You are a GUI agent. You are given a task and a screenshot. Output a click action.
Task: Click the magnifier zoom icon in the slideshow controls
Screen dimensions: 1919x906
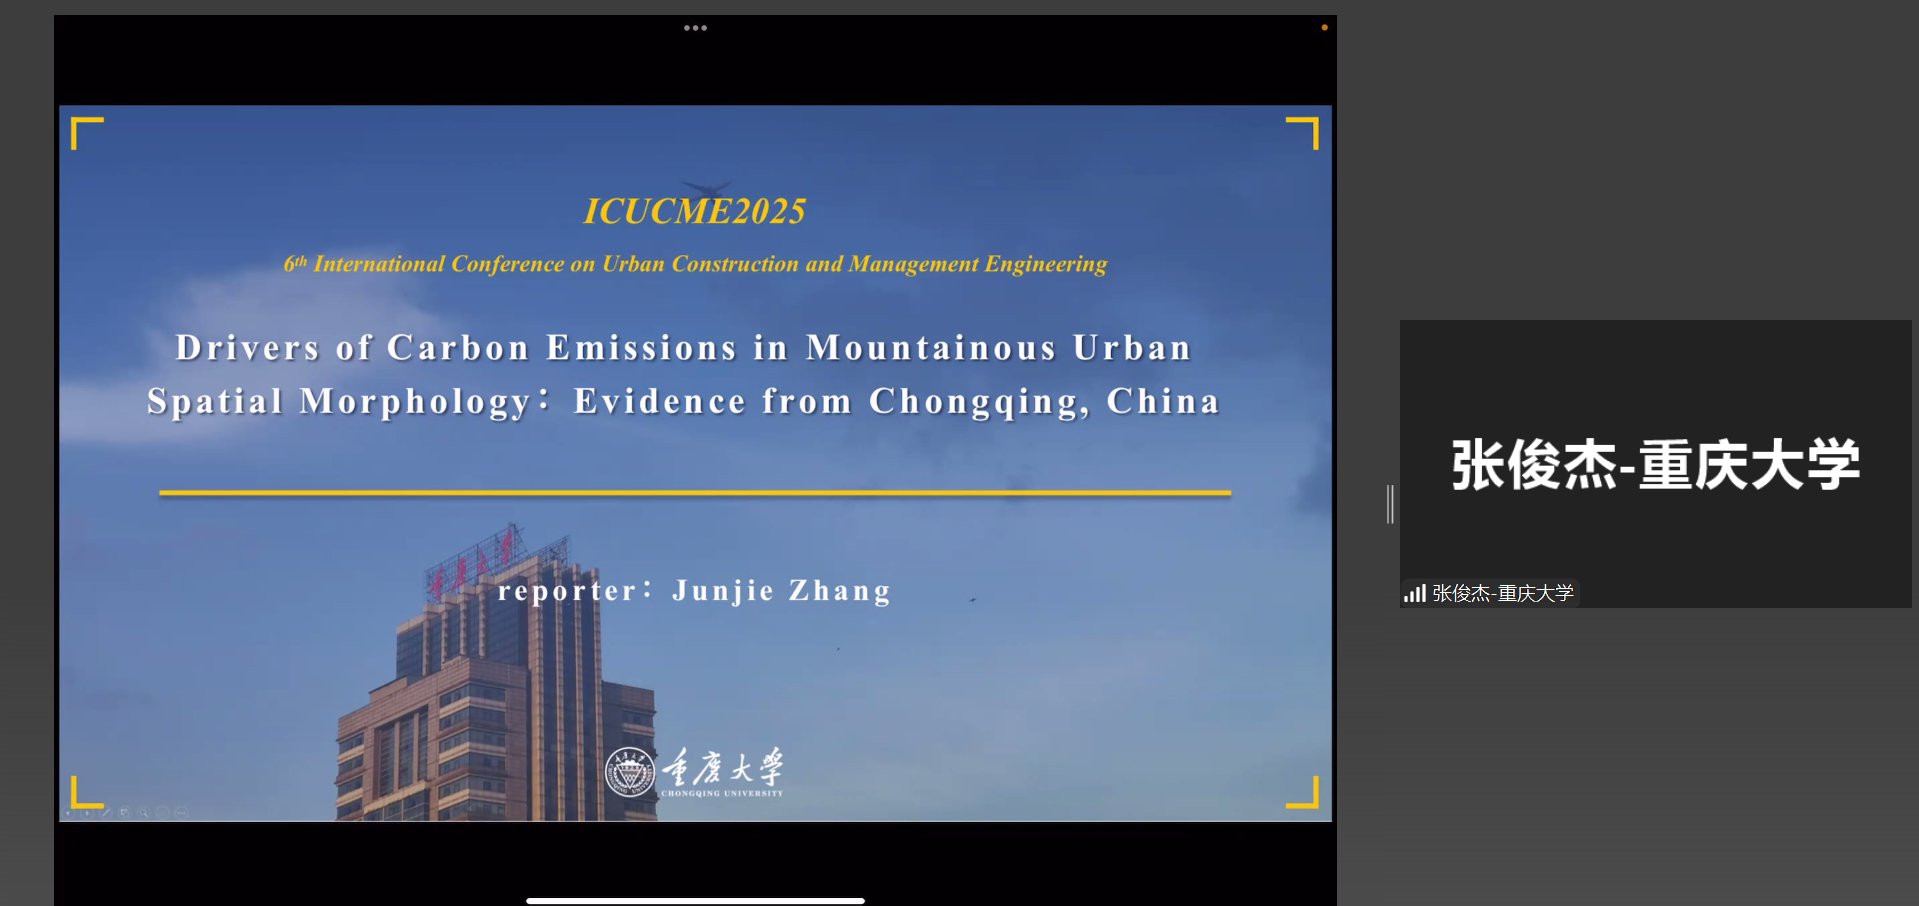point(144,813)
